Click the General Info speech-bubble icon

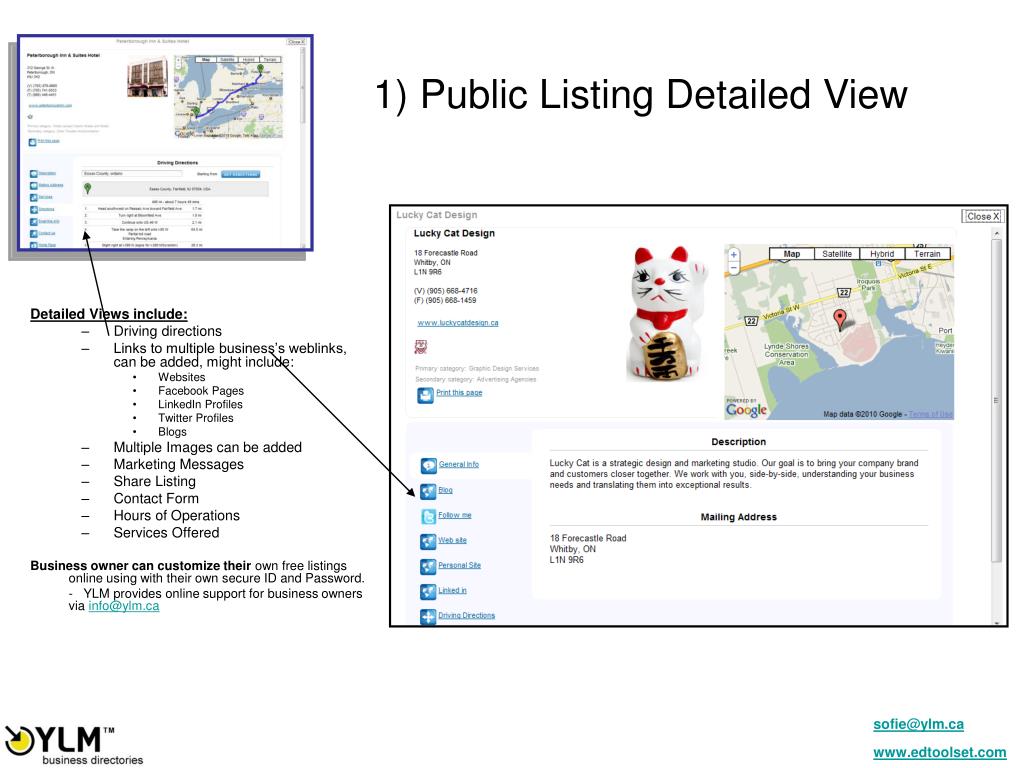[428, 466]
